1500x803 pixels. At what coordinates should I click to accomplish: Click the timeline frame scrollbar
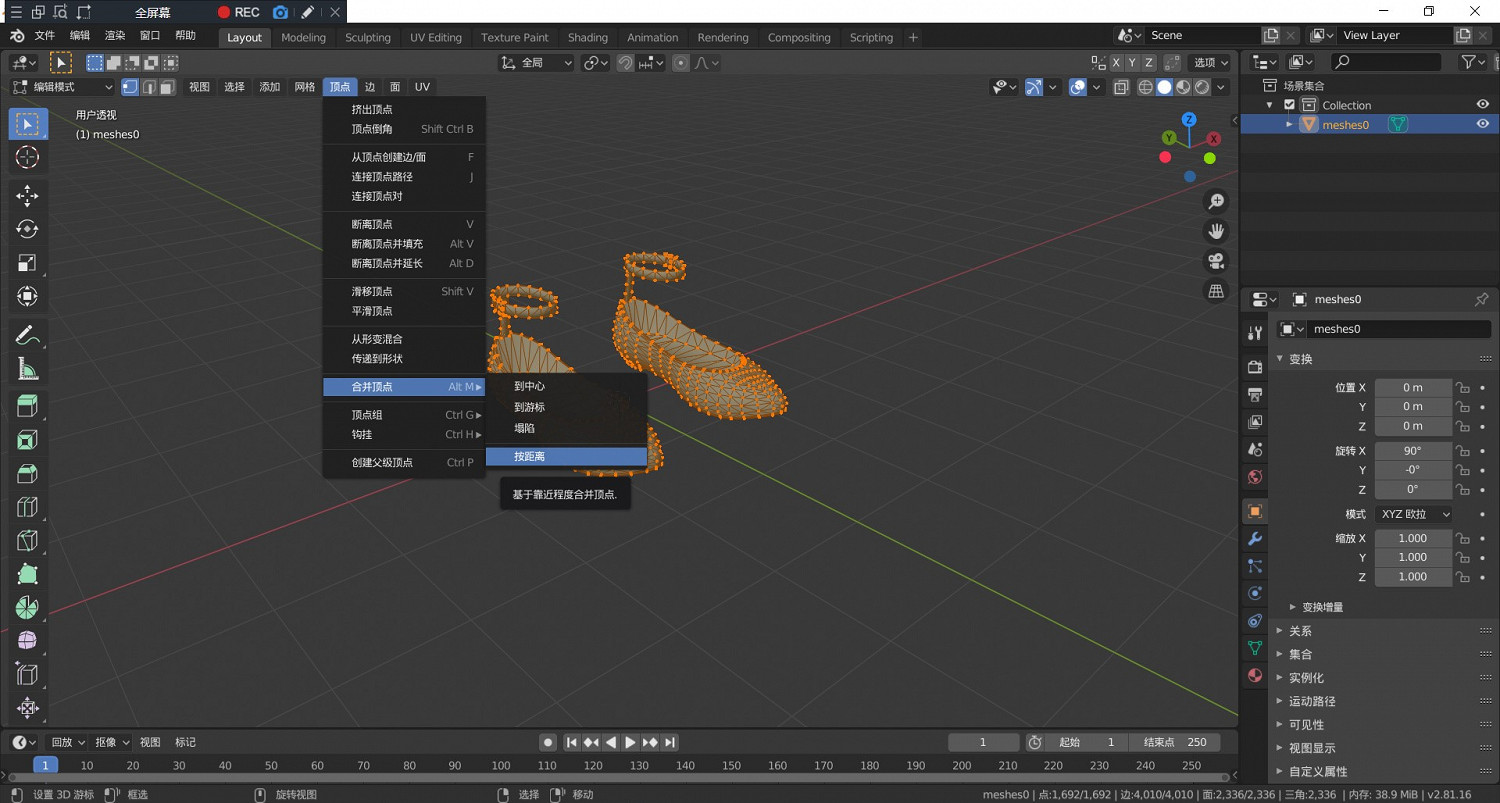click(618, 777)
